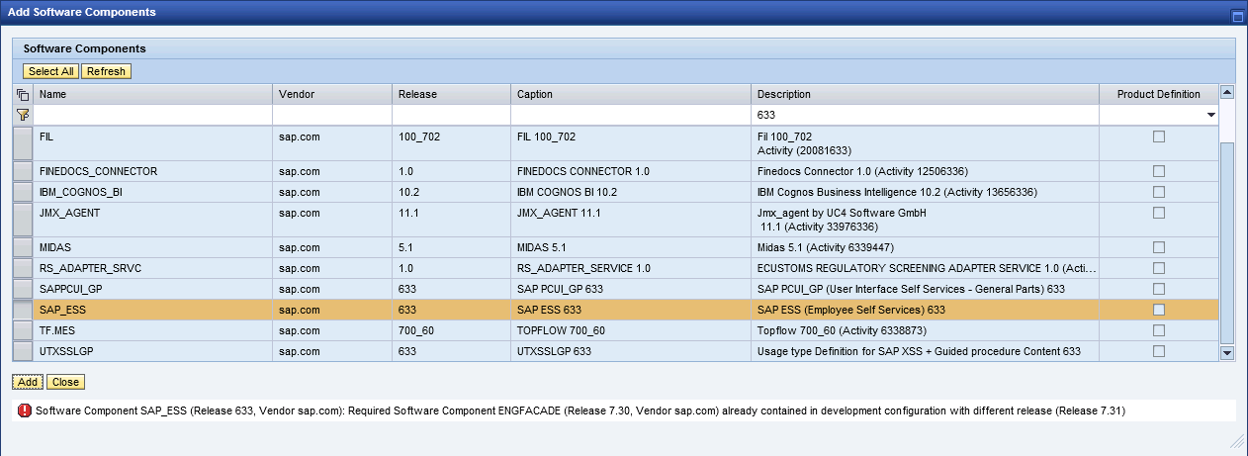Check Product Definition for UTXSSLGP row
Viewport: 1248px width, 456px height.
coord(1159,351)
